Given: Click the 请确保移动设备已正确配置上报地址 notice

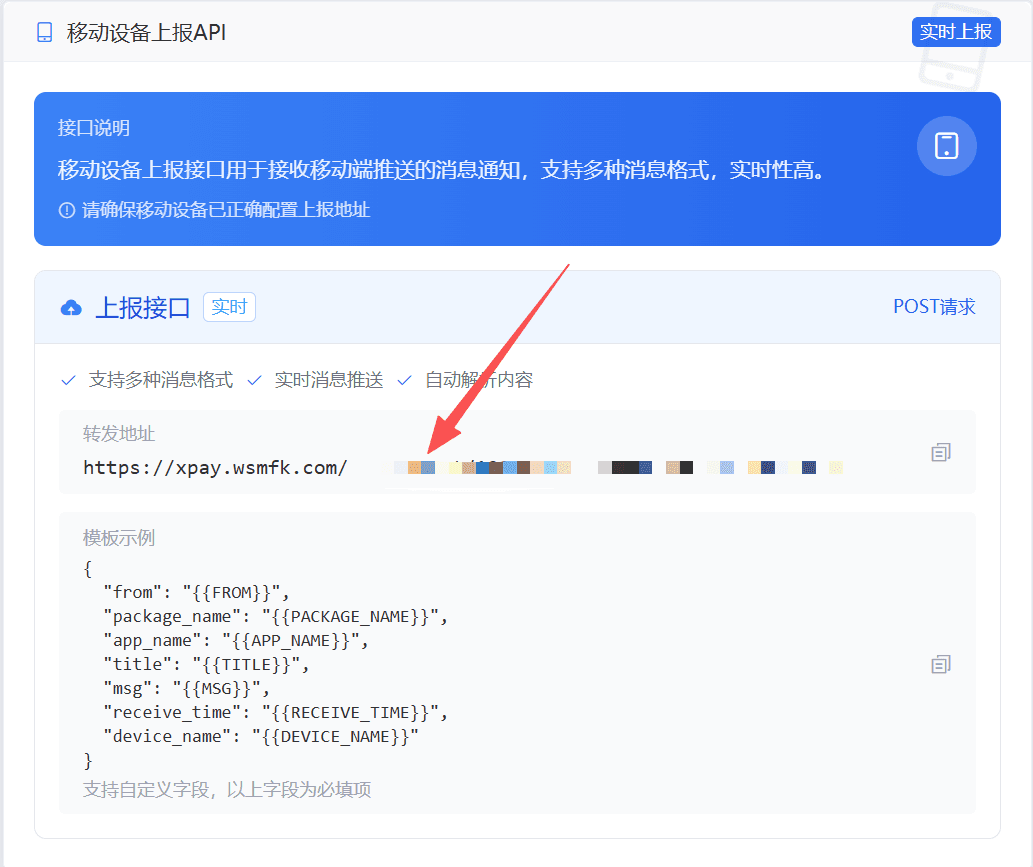Looking at the screenshot, I should click(x=226, y=210).
